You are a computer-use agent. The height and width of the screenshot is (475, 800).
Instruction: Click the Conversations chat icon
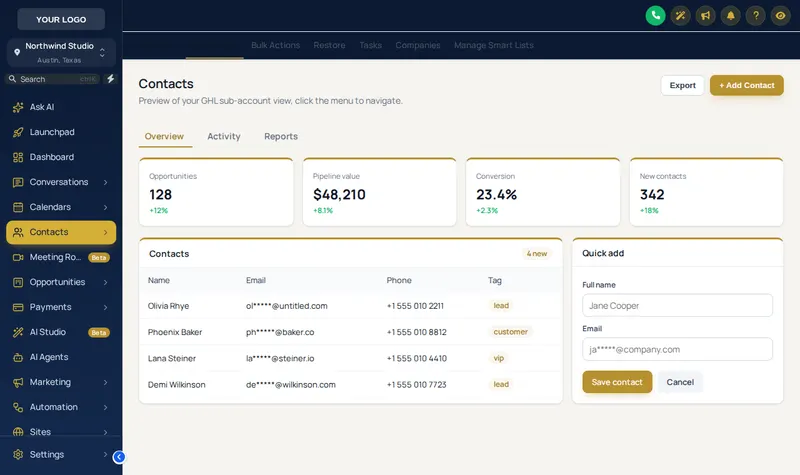tap(18, 182)
